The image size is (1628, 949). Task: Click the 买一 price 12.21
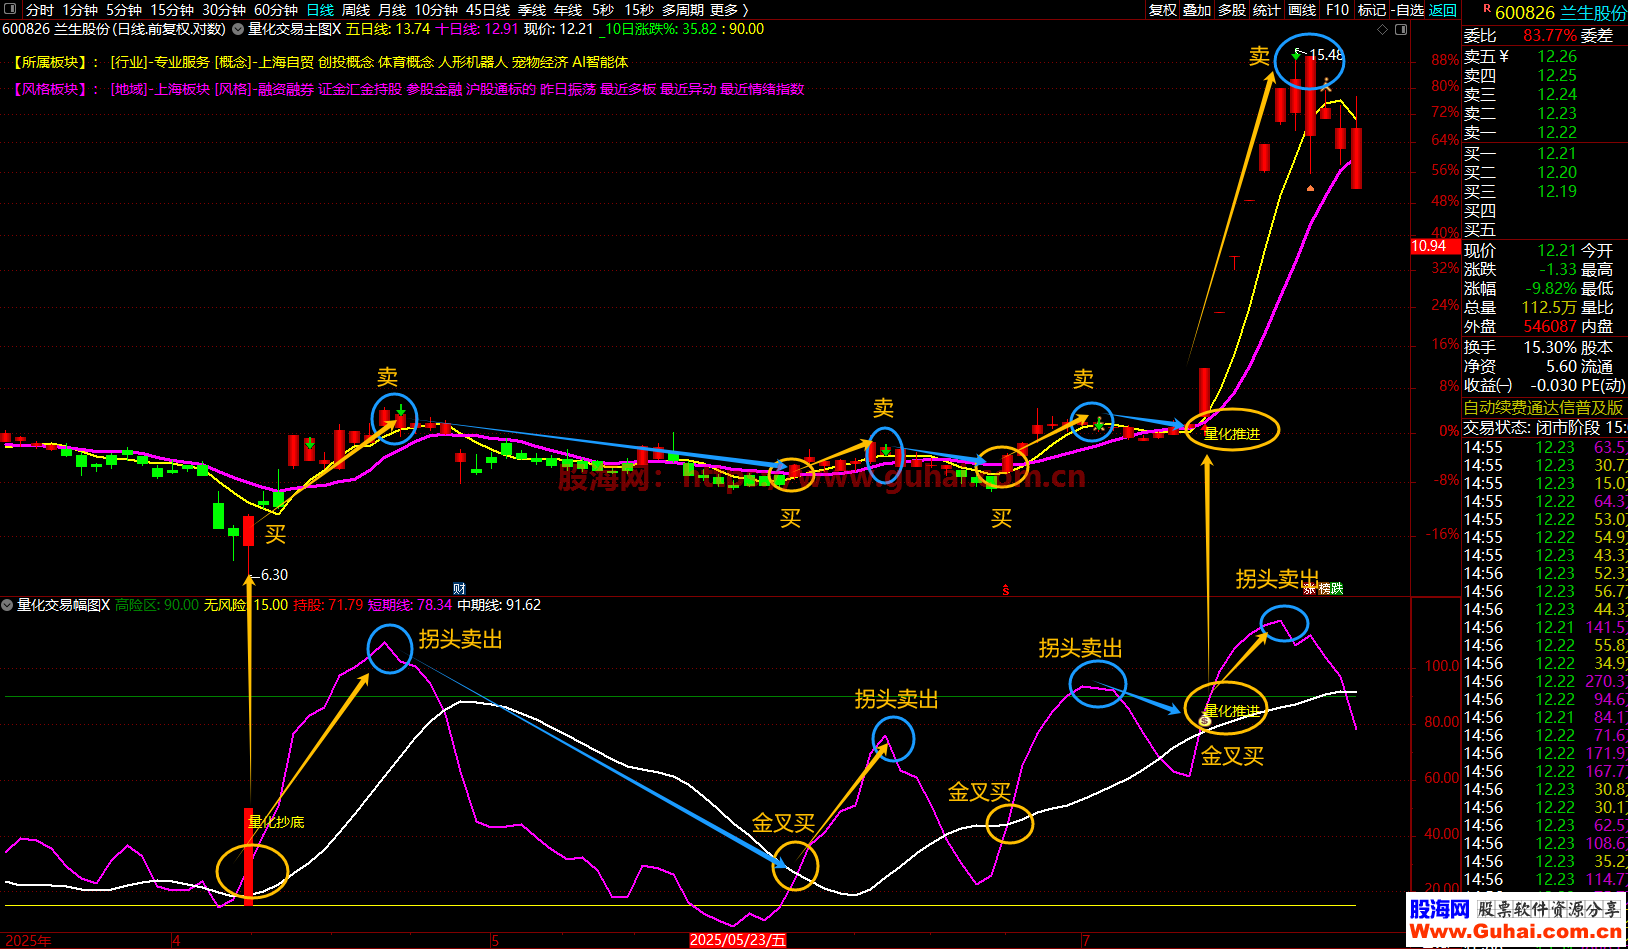point(1557,154)
